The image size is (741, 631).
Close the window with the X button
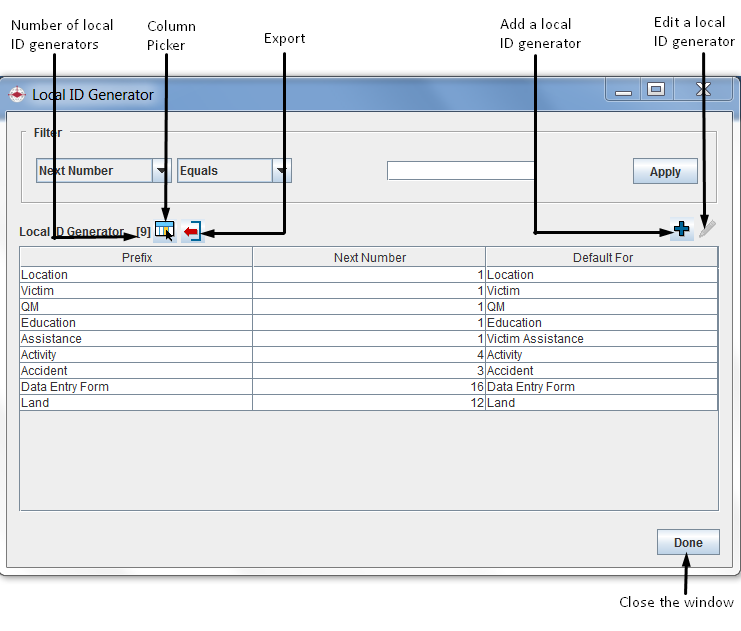(703, 90)
